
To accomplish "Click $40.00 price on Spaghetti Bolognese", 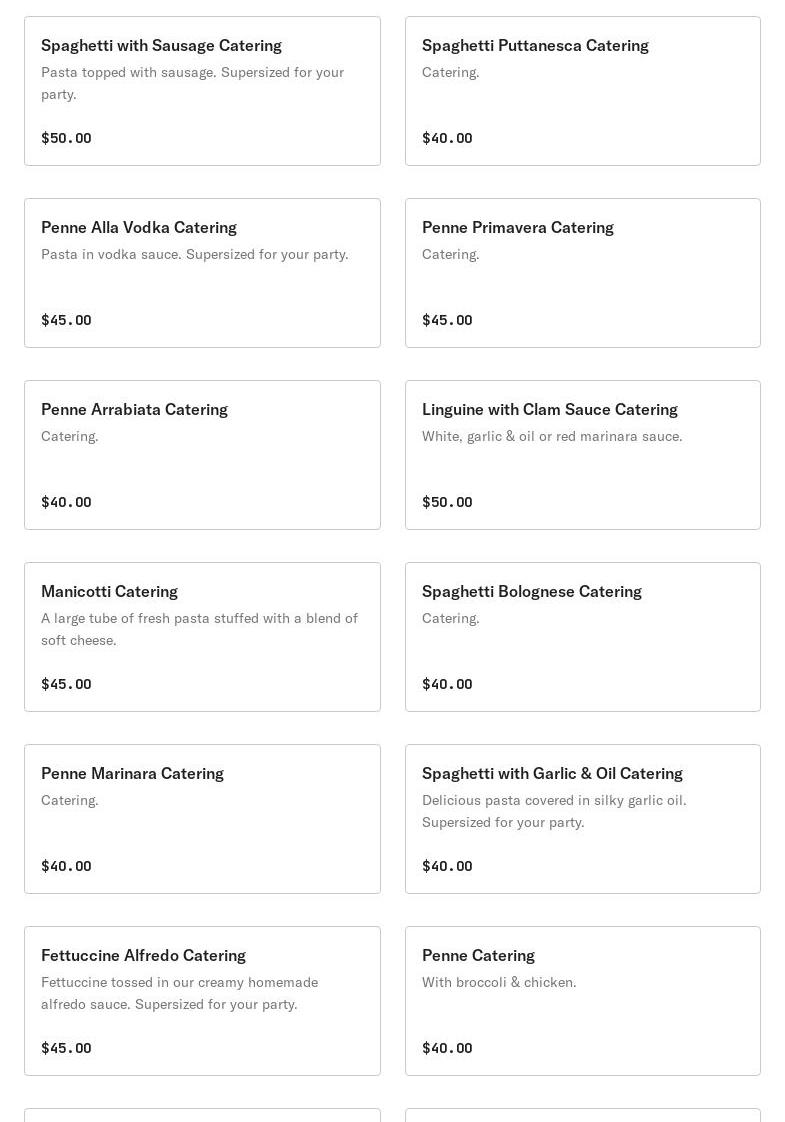I will coord(447,684).
